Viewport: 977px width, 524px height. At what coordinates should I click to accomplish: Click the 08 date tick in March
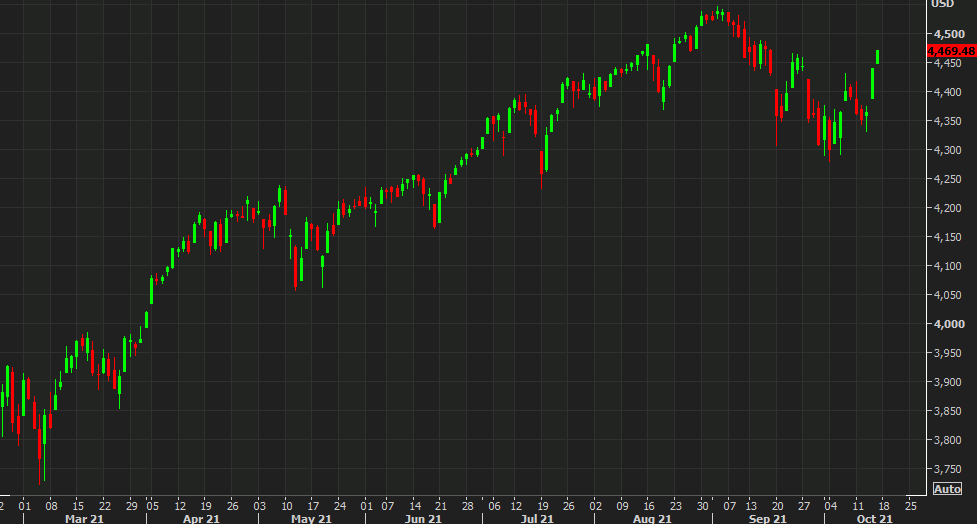pos(51,505)
